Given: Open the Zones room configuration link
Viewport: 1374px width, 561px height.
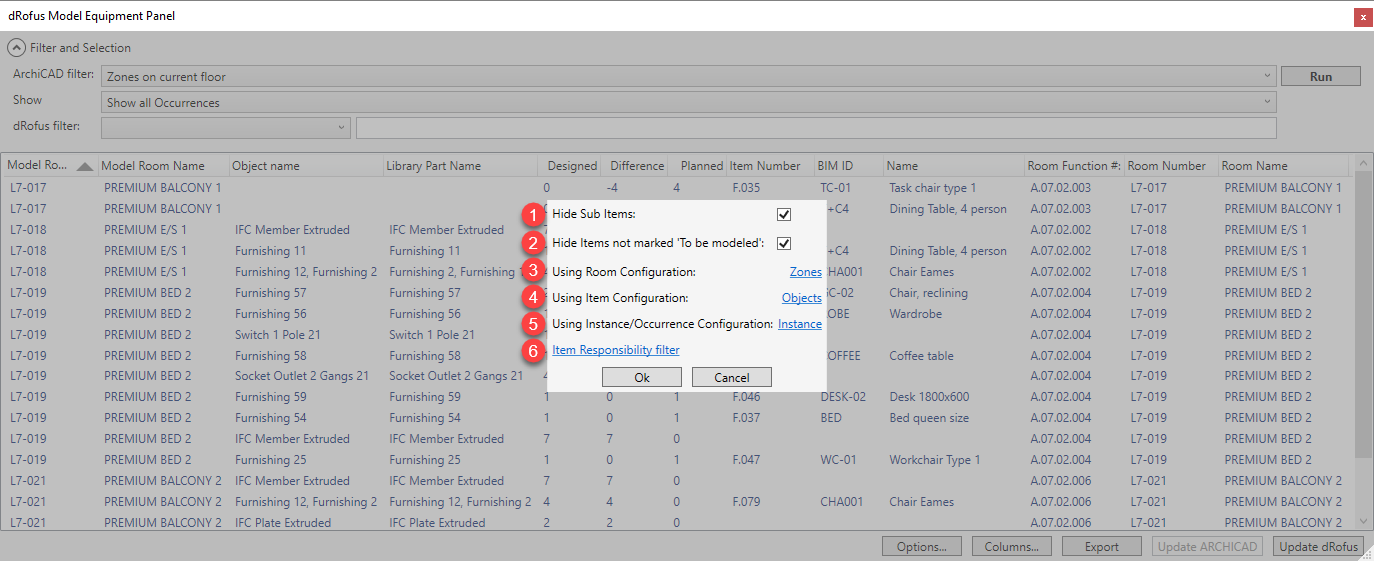Looking at the screenshot, I should point(805,272).
